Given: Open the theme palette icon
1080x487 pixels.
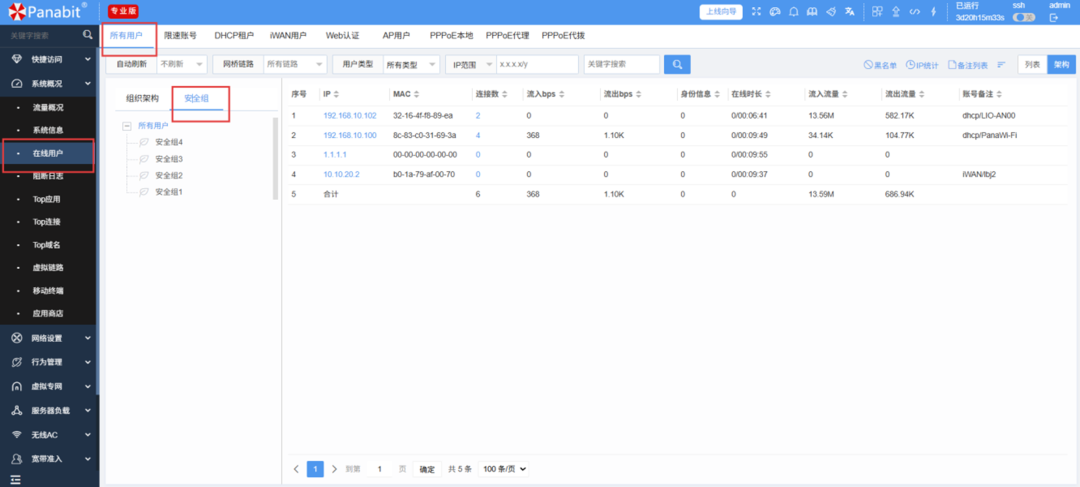Looking at the screenshot, I should [775, 12].
